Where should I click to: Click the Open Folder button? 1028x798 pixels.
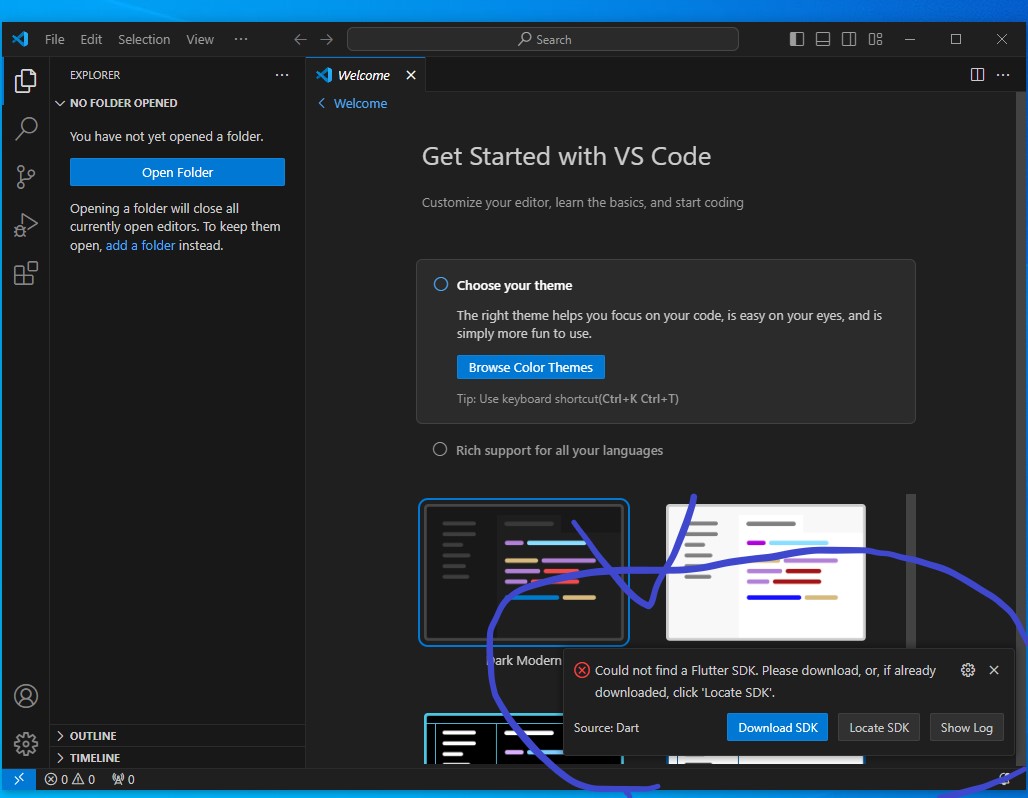coord(178,172)
